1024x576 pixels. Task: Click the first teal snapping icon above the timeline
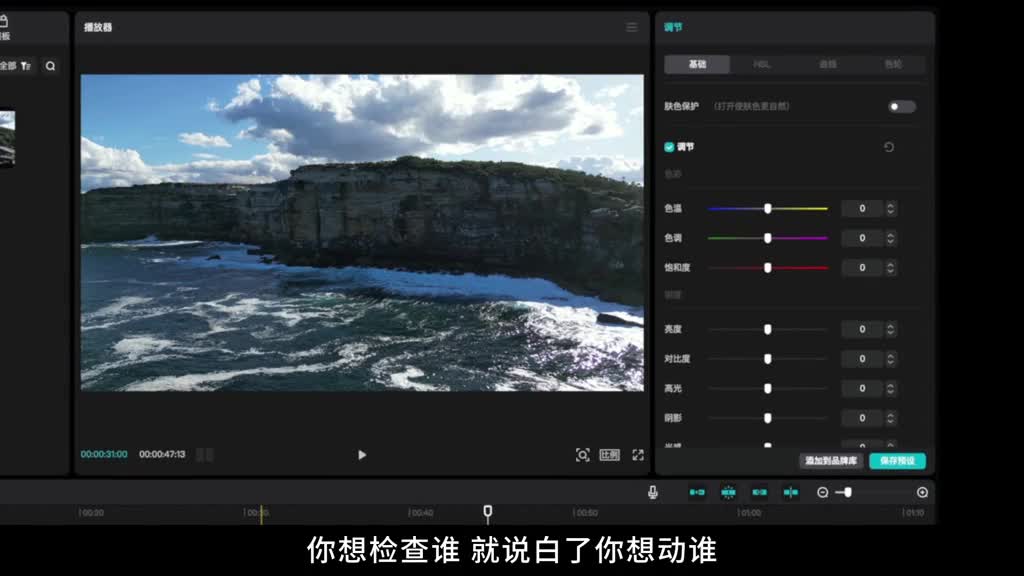coord(697,492)
